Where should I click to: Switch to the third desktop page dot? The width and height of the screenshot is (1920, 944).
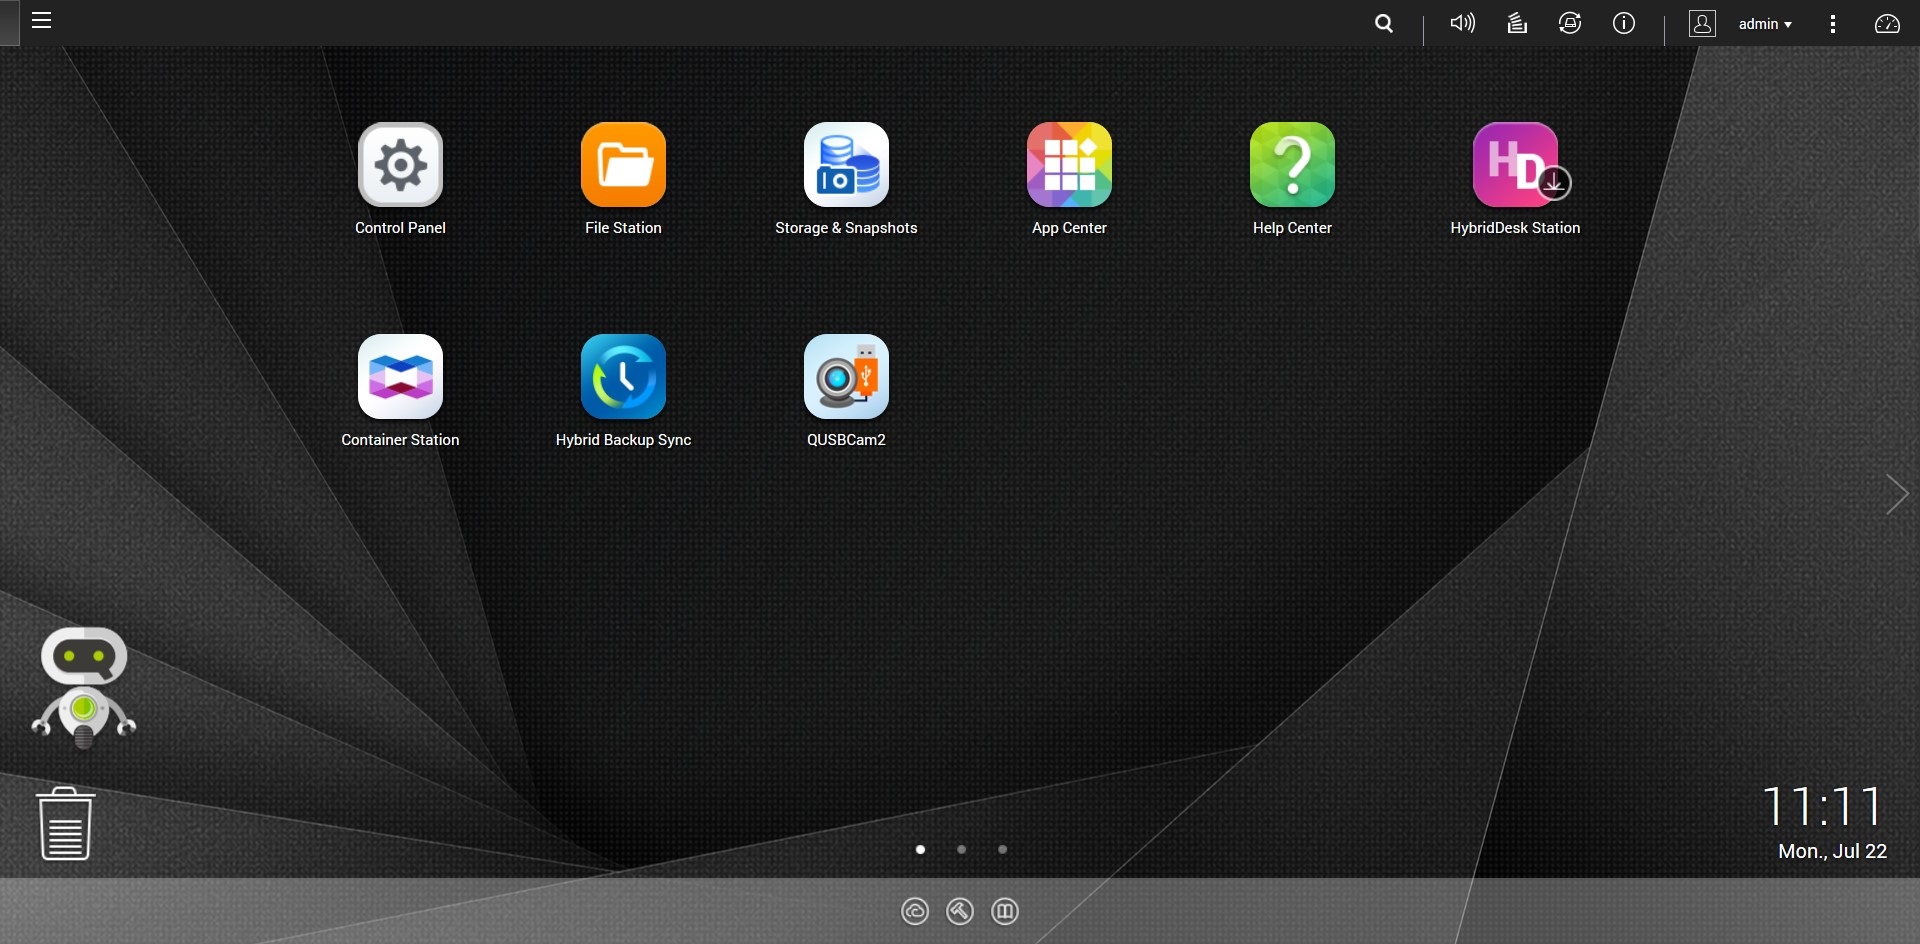pyautogui.click(x=1002, y=850)
